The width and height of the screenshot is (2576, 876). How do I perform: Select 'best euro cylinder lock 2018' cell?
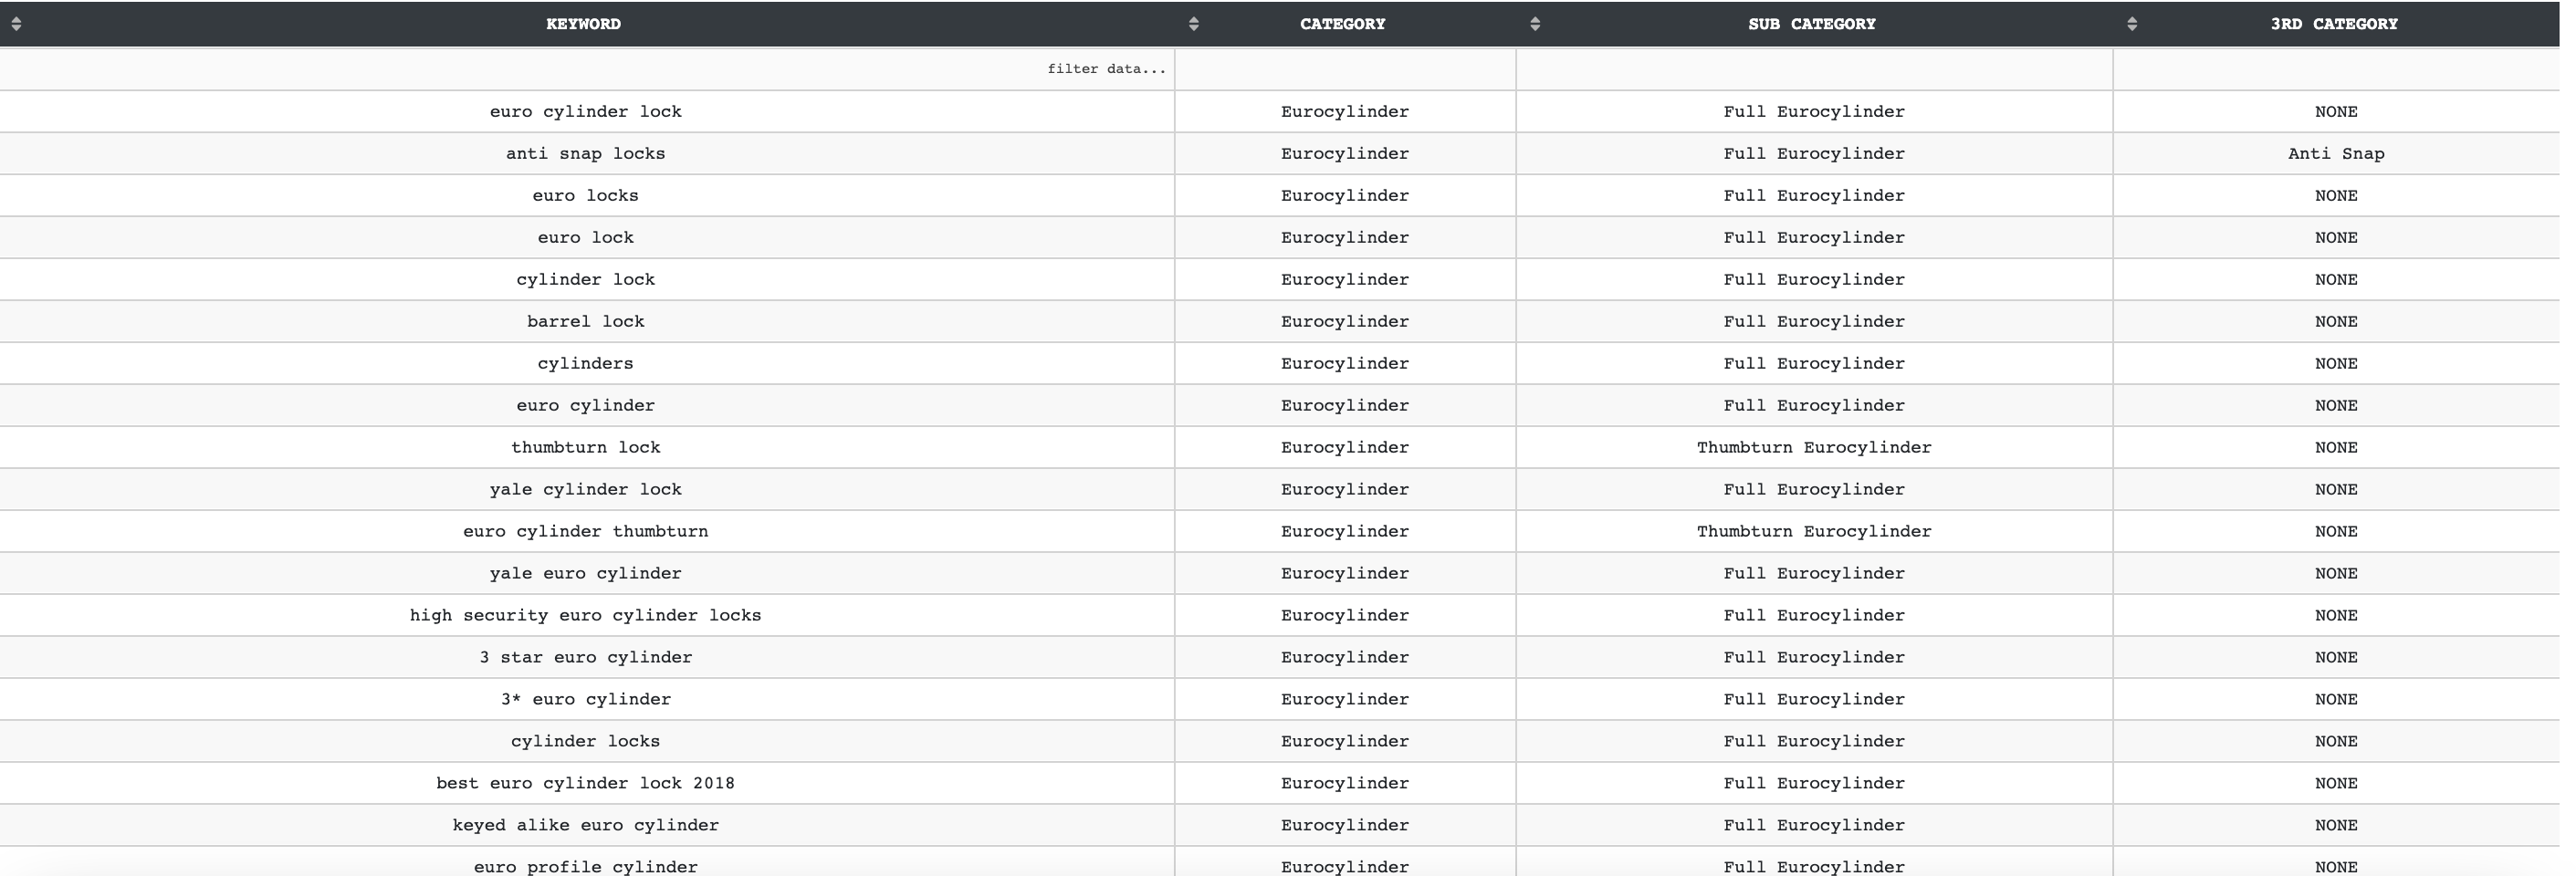586,783
